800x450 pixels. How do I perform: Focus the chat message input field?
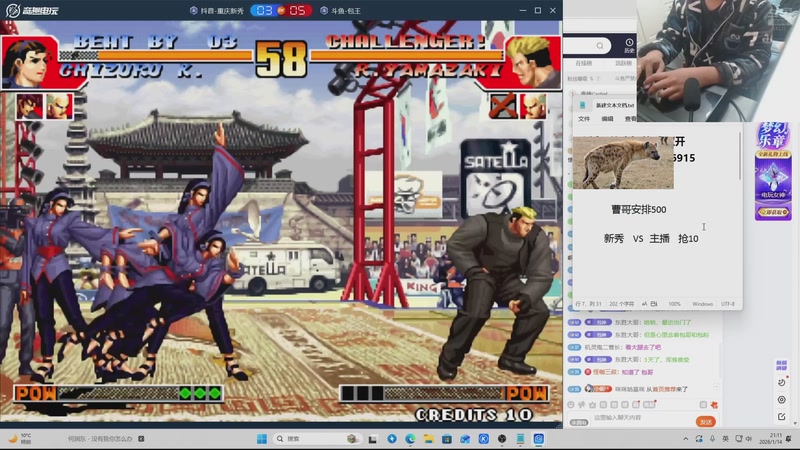pyautogui.click(x=643, y=418)
